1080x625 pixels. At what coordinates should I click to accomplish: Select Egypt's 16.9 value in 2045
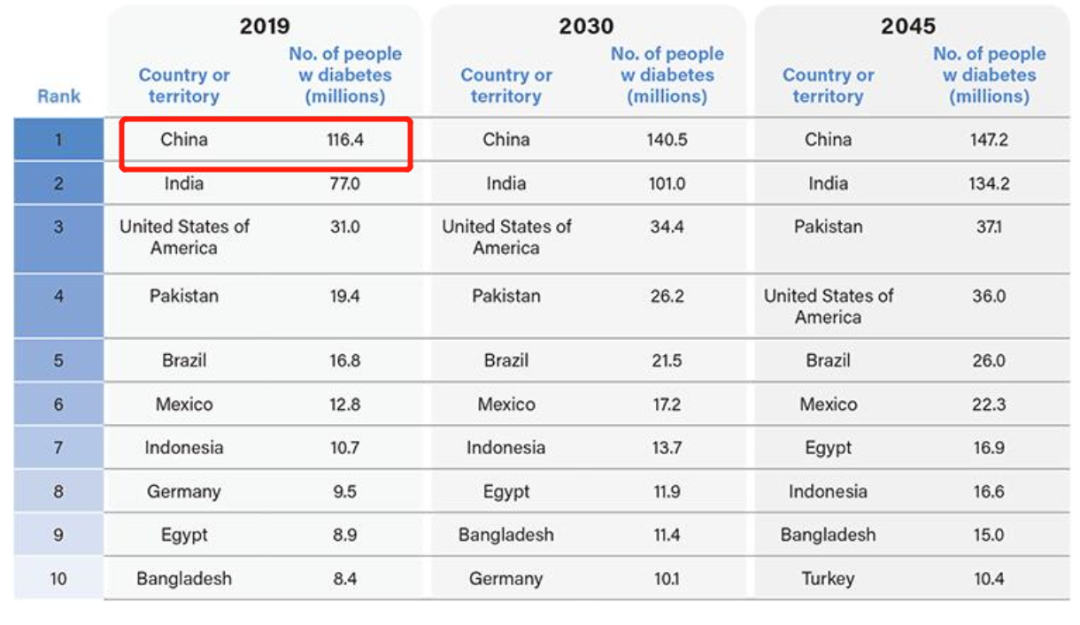pyautogui.click(x=989, y=448)
